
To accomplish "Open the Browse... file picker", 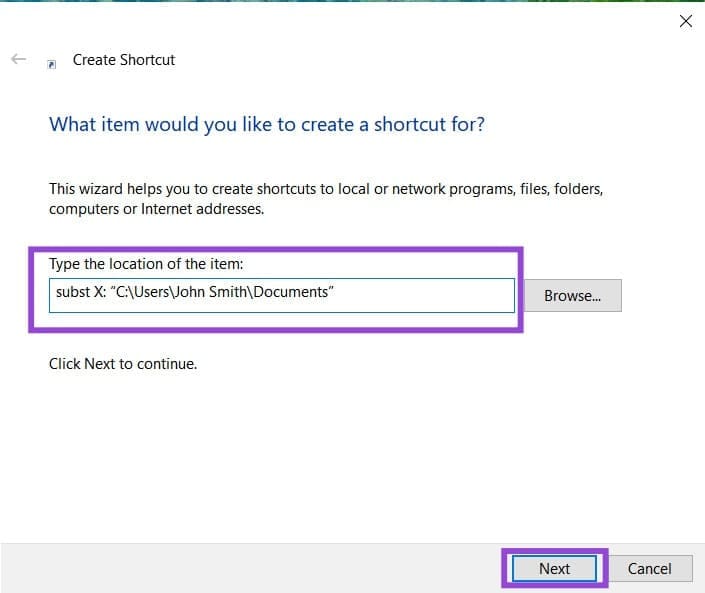I will coord(572,295).
